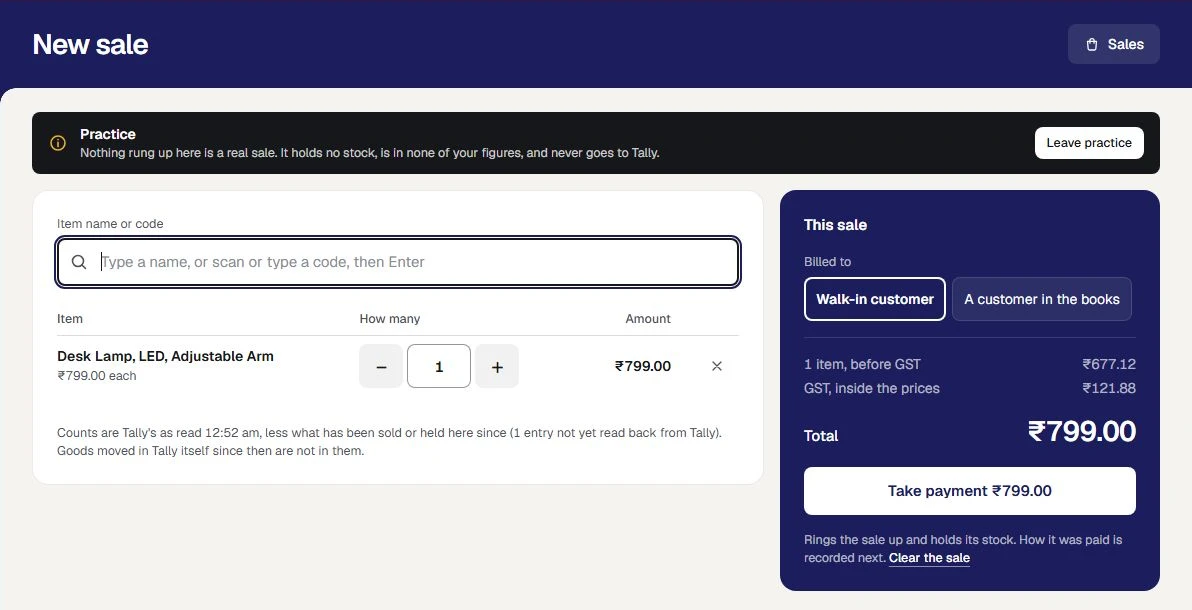Click the quantity box showing 1

click(x=439, y=366)
